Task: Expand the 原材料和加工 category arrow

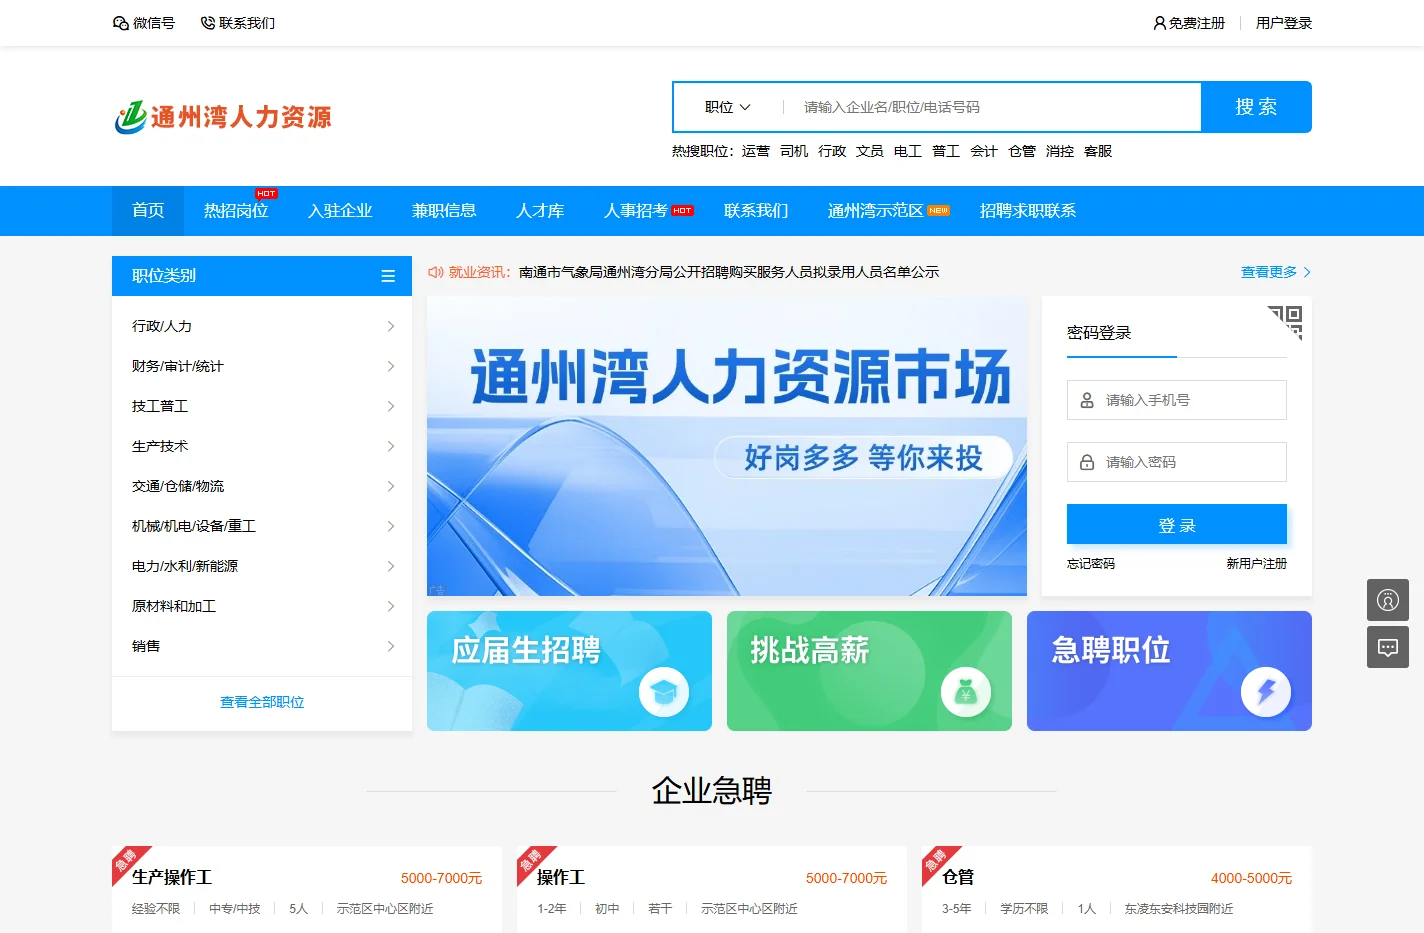Action: coord(391,606)
